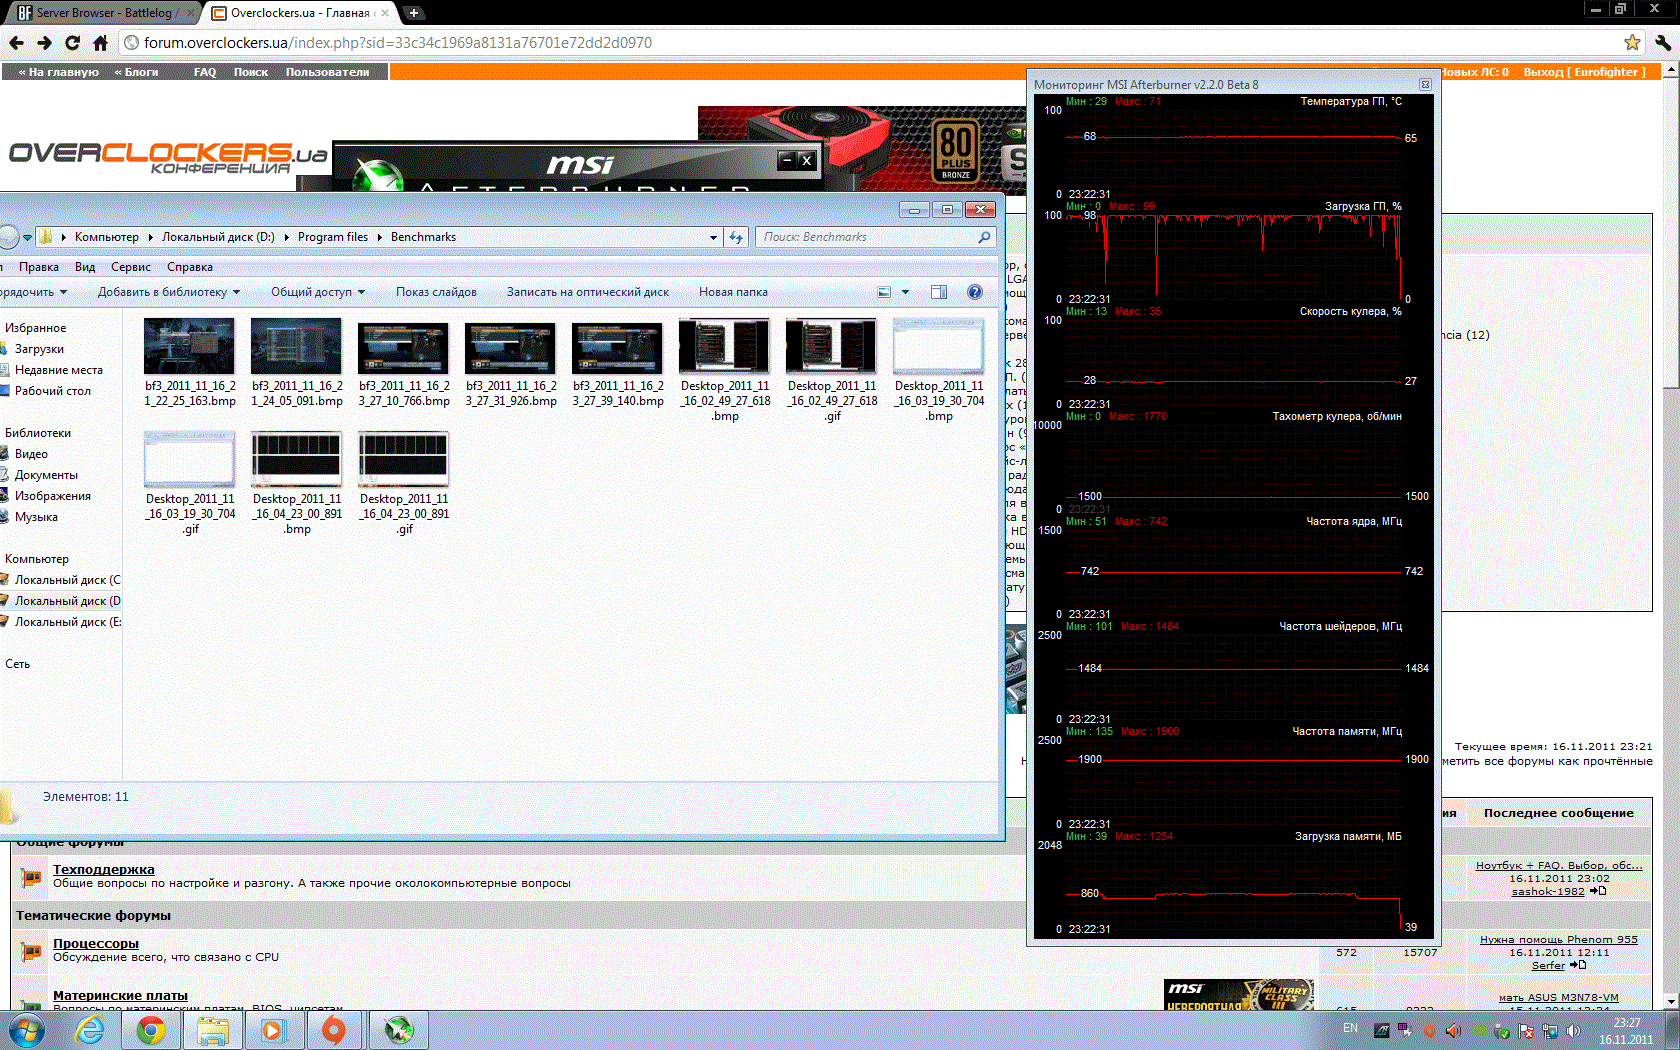This screenshot has height=1050, width=1680.
Task: Open the 'Сервис' menu in Explorer
Action: pyautogui.click(x=131, y=267)
